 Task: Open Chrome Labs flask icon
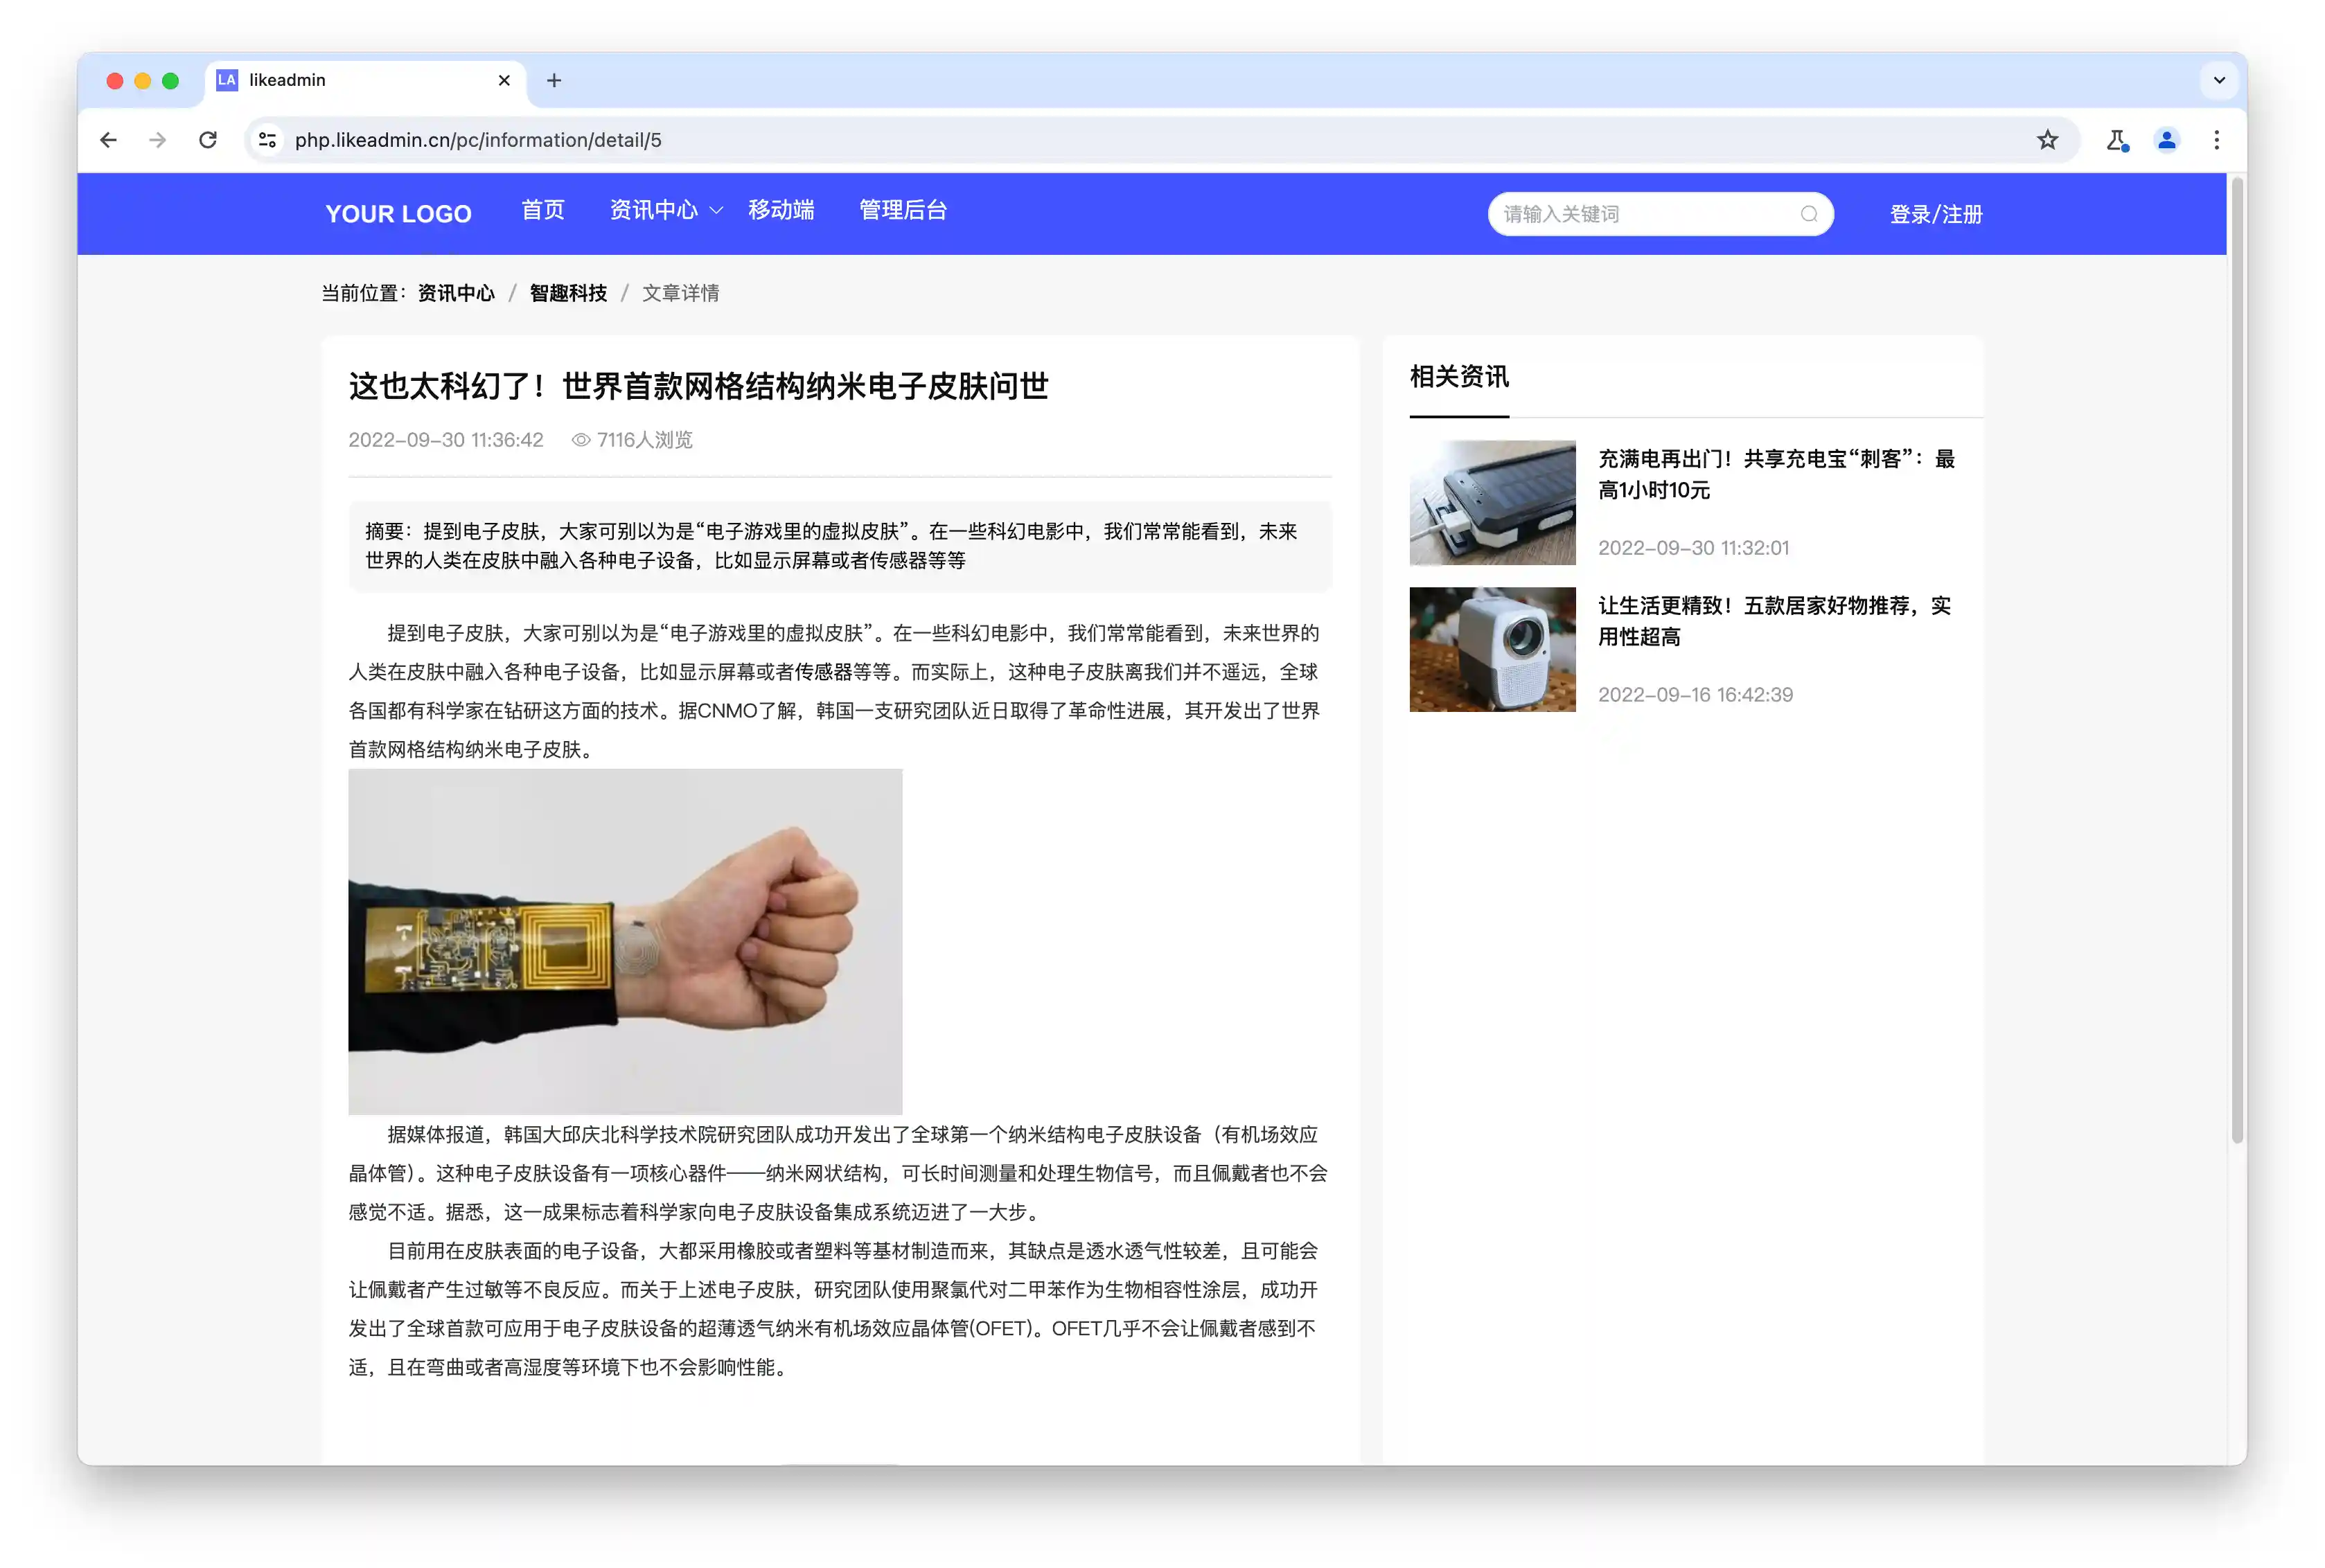[2116, 140]
